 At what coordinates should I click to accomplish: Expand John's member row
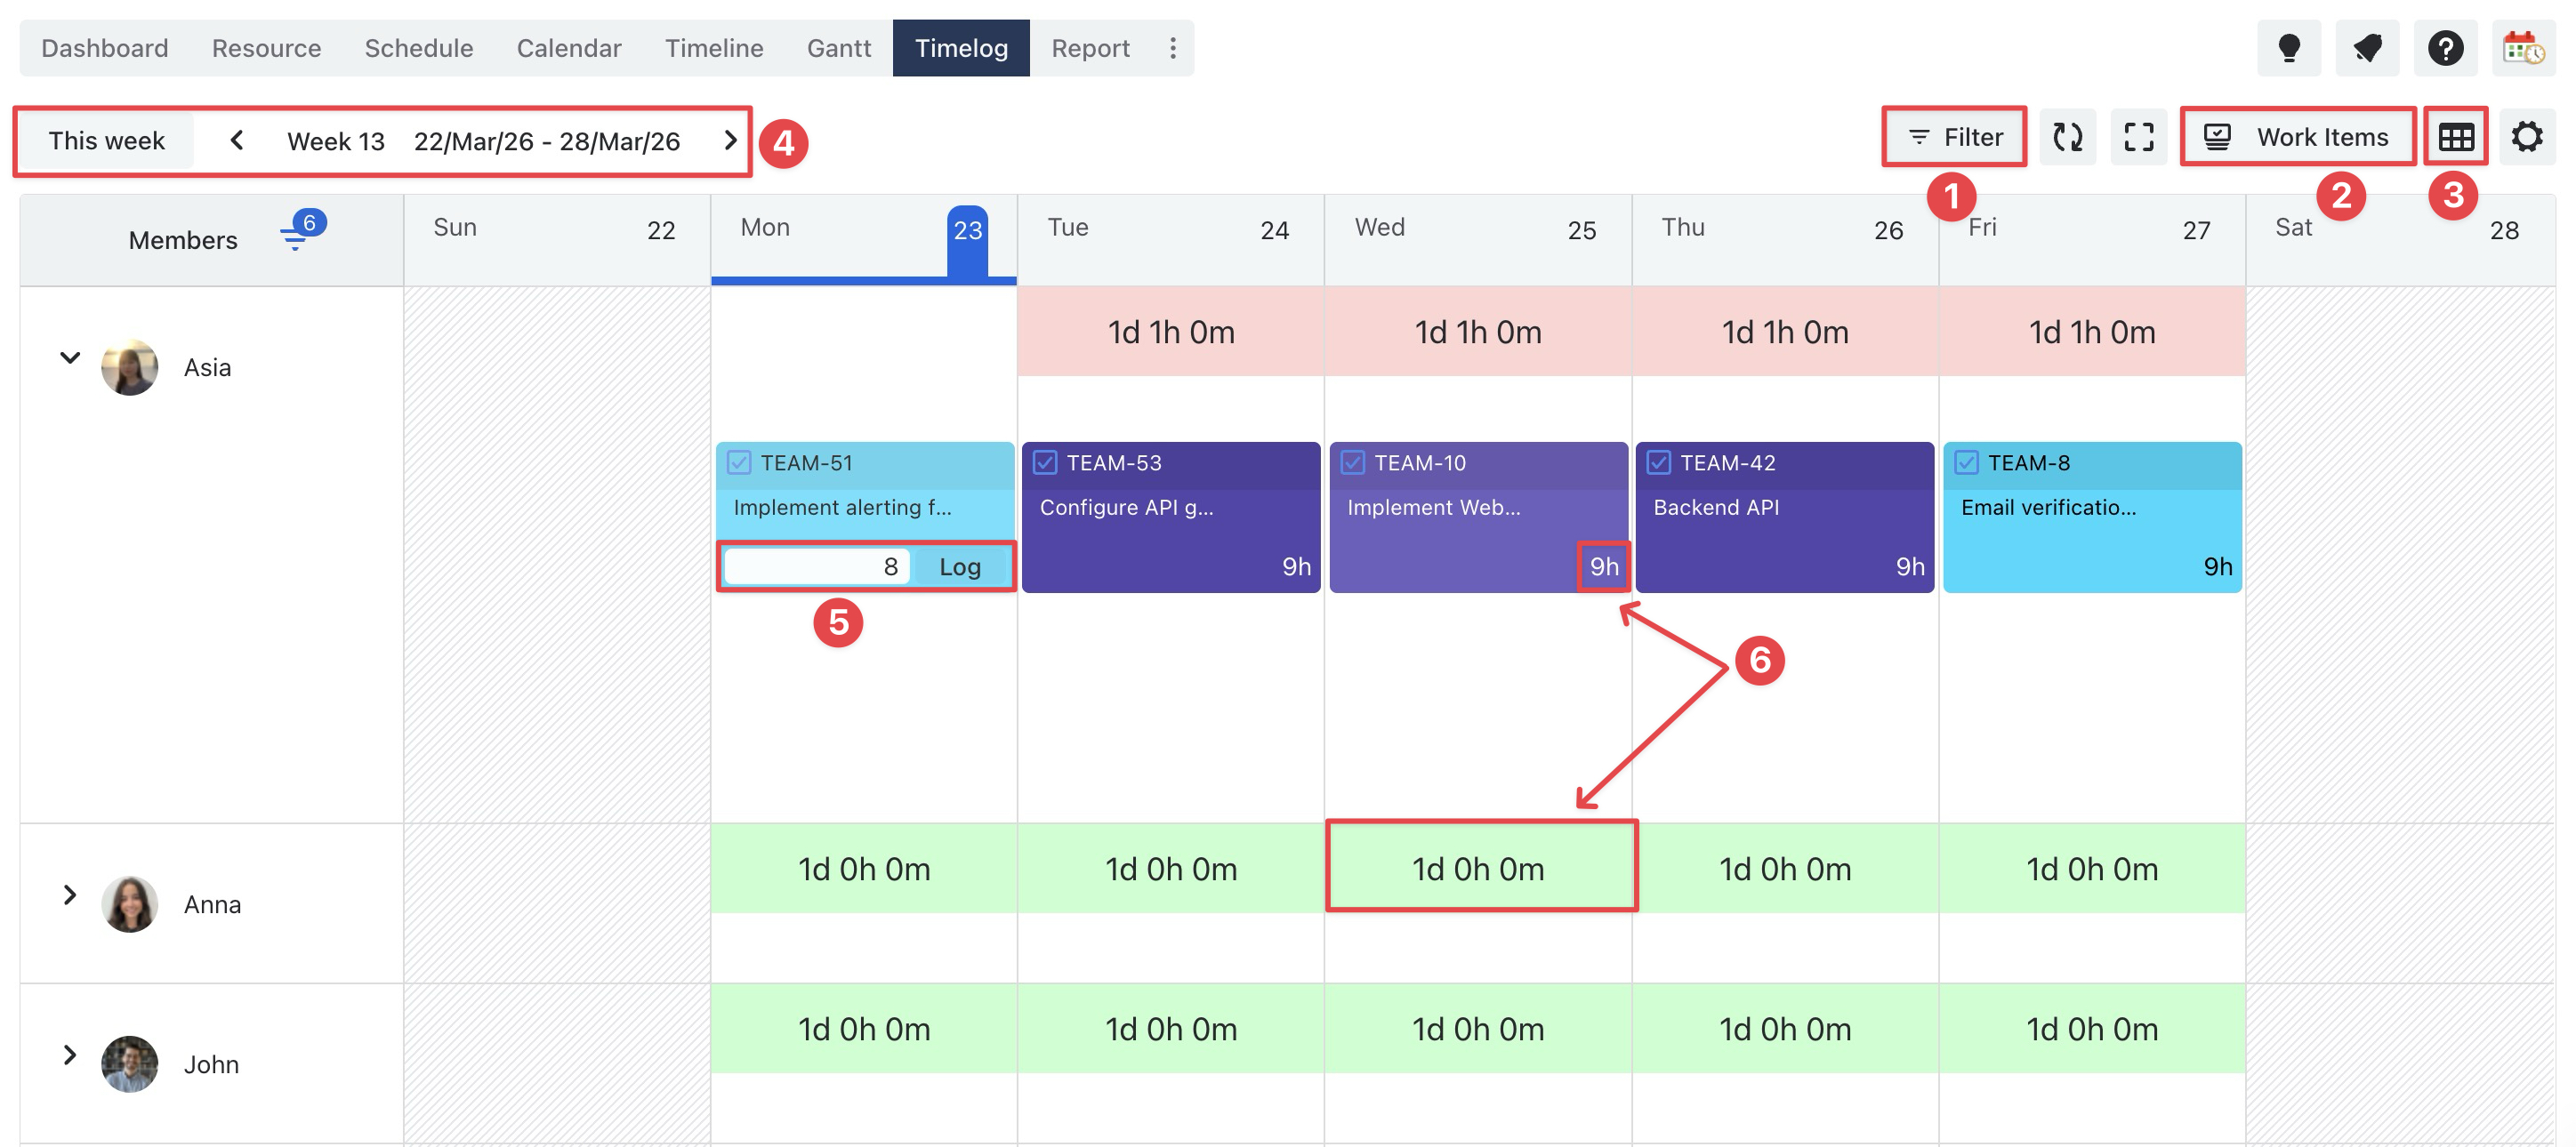69,1054
